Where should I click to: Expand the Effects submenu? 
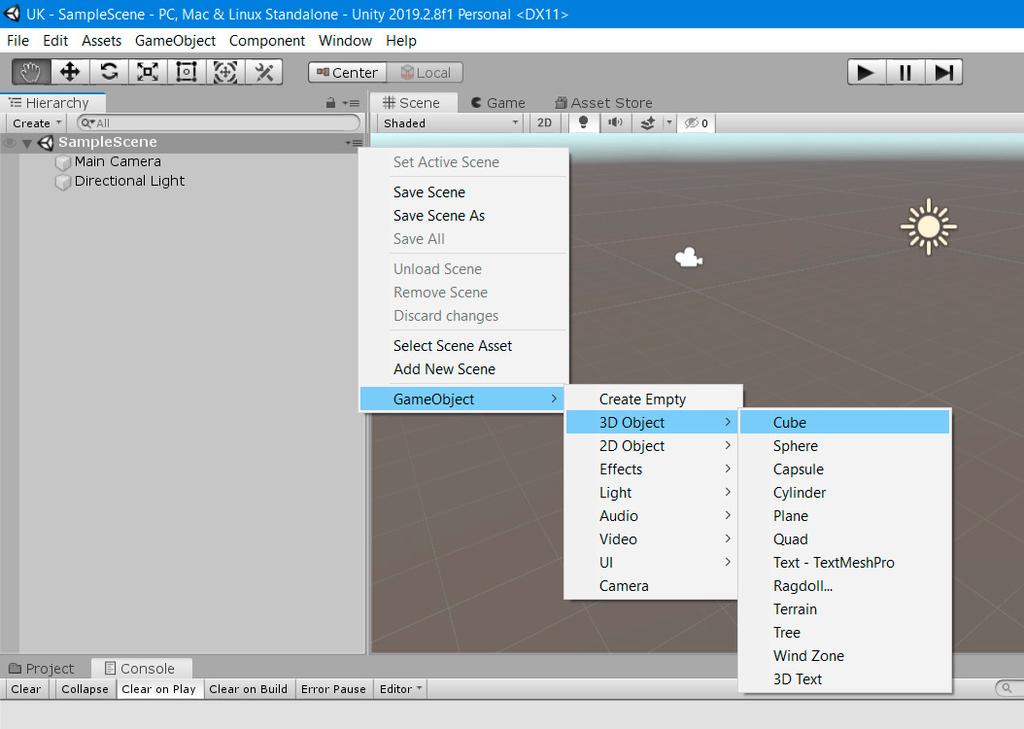653,469
